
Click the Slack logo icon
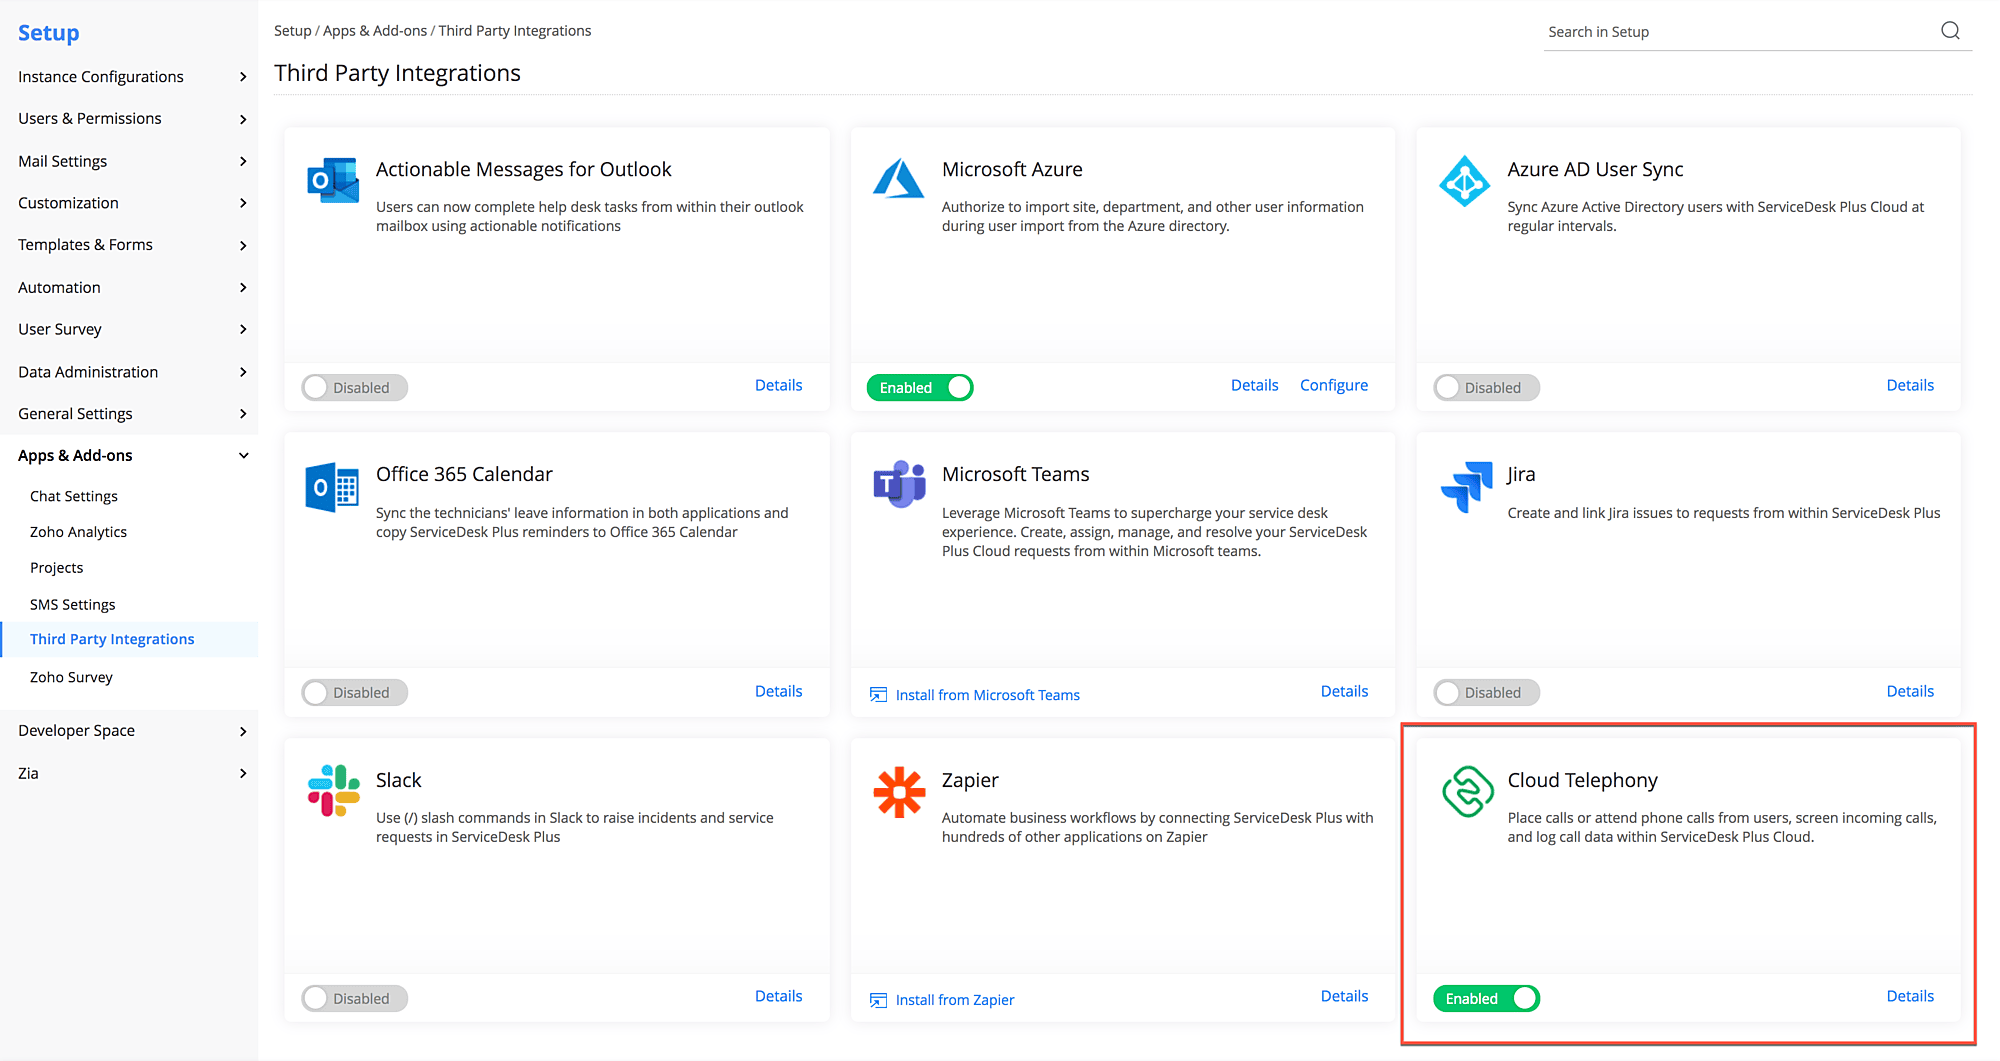[x=333, y=791]
